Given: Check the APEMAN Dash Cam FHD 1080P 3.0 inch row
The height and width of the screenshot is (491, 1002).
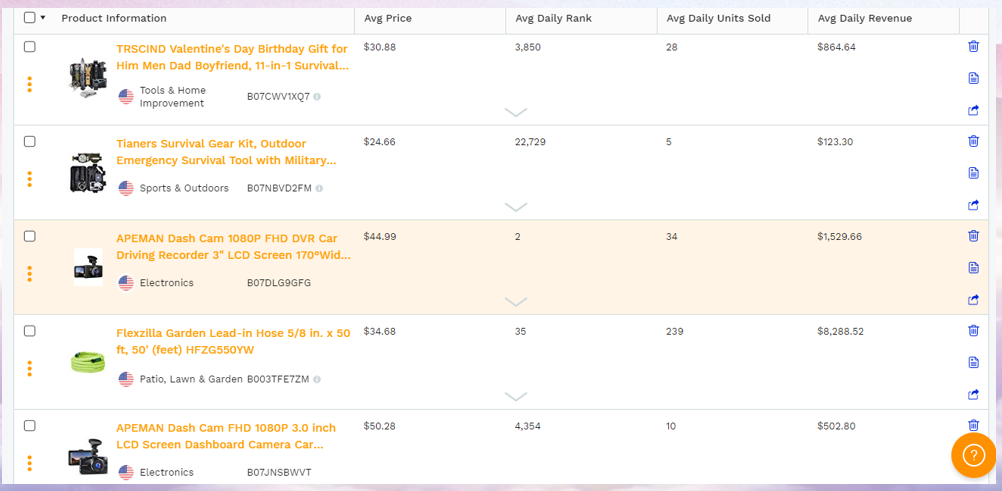Looking at the screenshot, I should tap(29, 425).
